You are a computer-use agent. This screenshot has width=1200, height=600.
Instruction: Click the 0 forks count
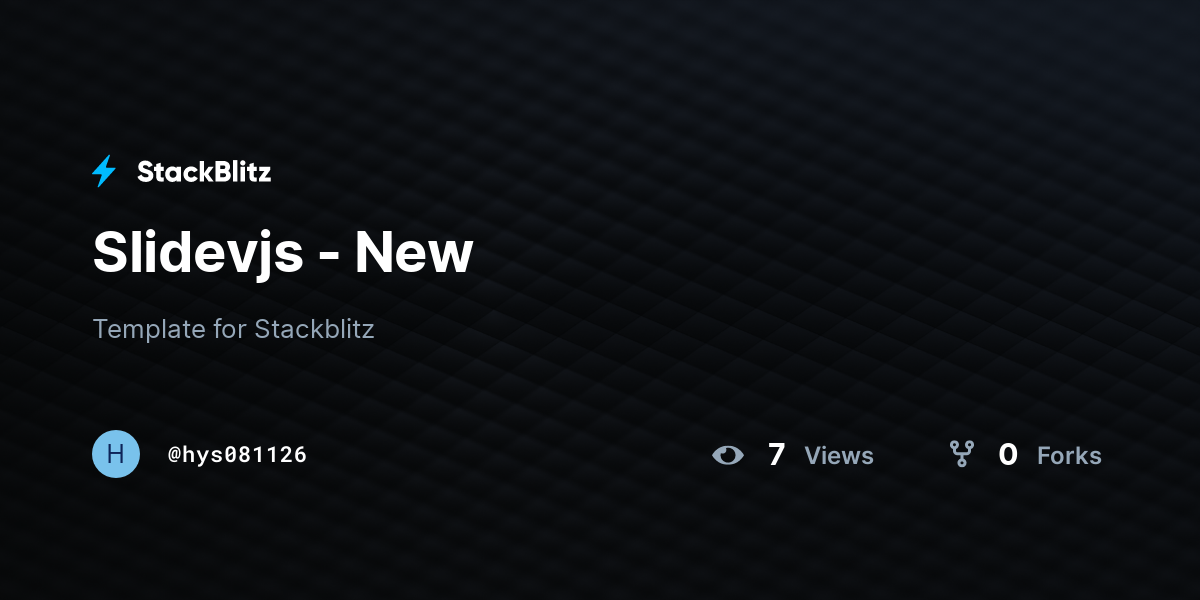[x=1008, y=455]
